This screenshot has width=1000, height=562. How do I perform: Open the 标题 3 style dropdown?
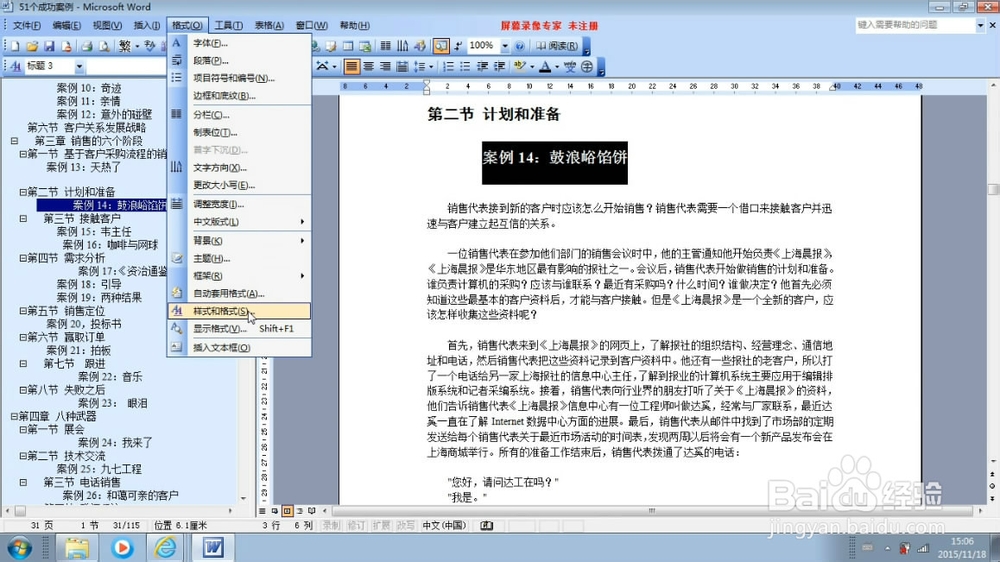[x=79, y=66]
